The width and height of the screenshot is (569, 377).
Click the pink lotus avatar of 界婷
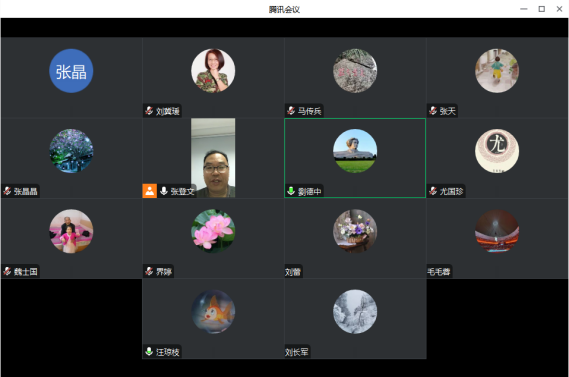point(213,231)
